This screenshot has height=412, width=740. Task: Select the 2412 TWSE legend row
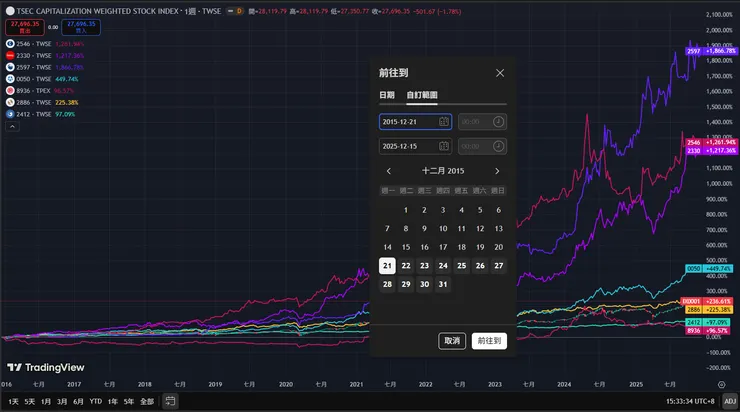[x=41, y=114]
